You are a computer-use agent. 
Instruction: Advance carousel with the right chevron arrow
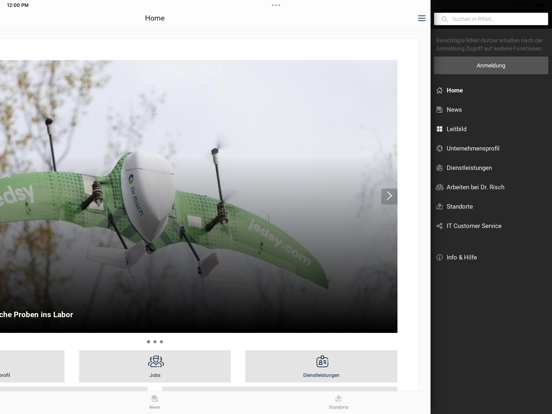[389, 196]
